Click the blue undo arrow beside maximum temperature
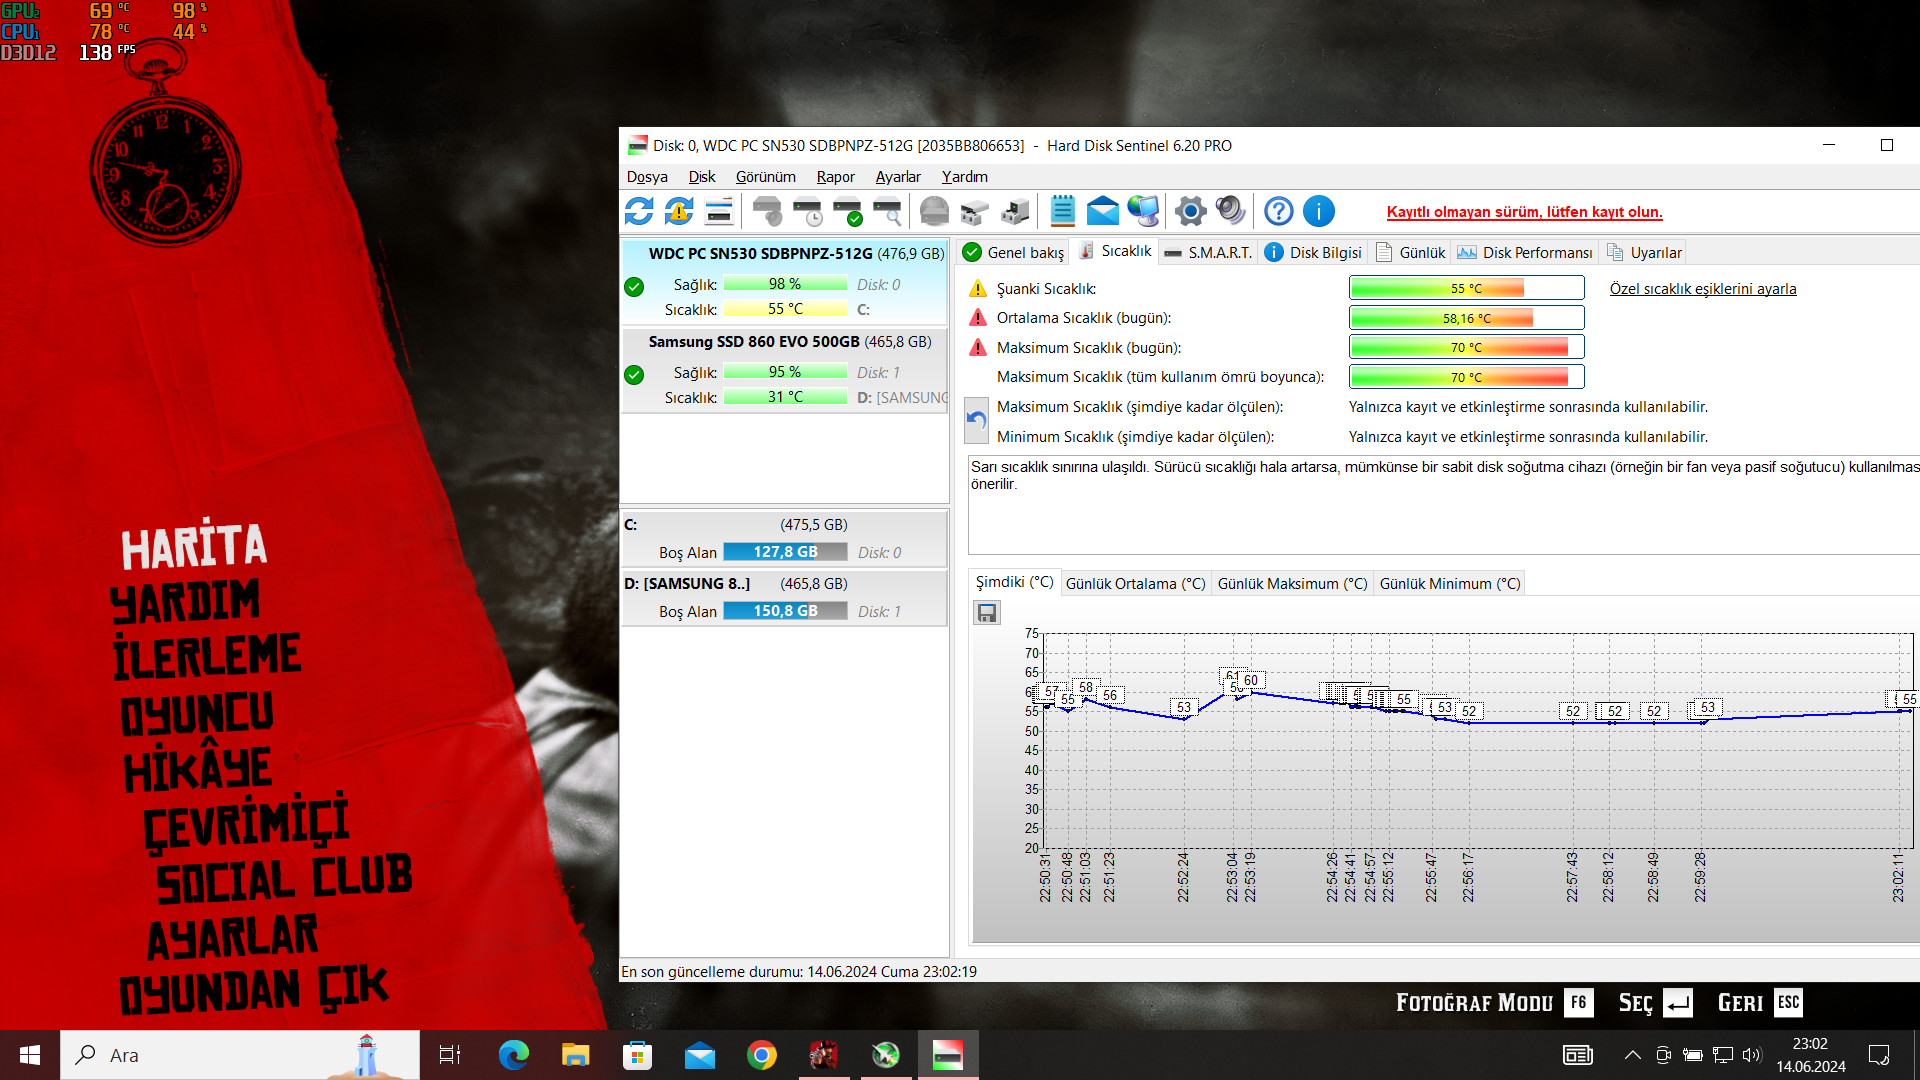Screen dimensions: 1920x1080 pyautogui.click(x=977, y=421)
